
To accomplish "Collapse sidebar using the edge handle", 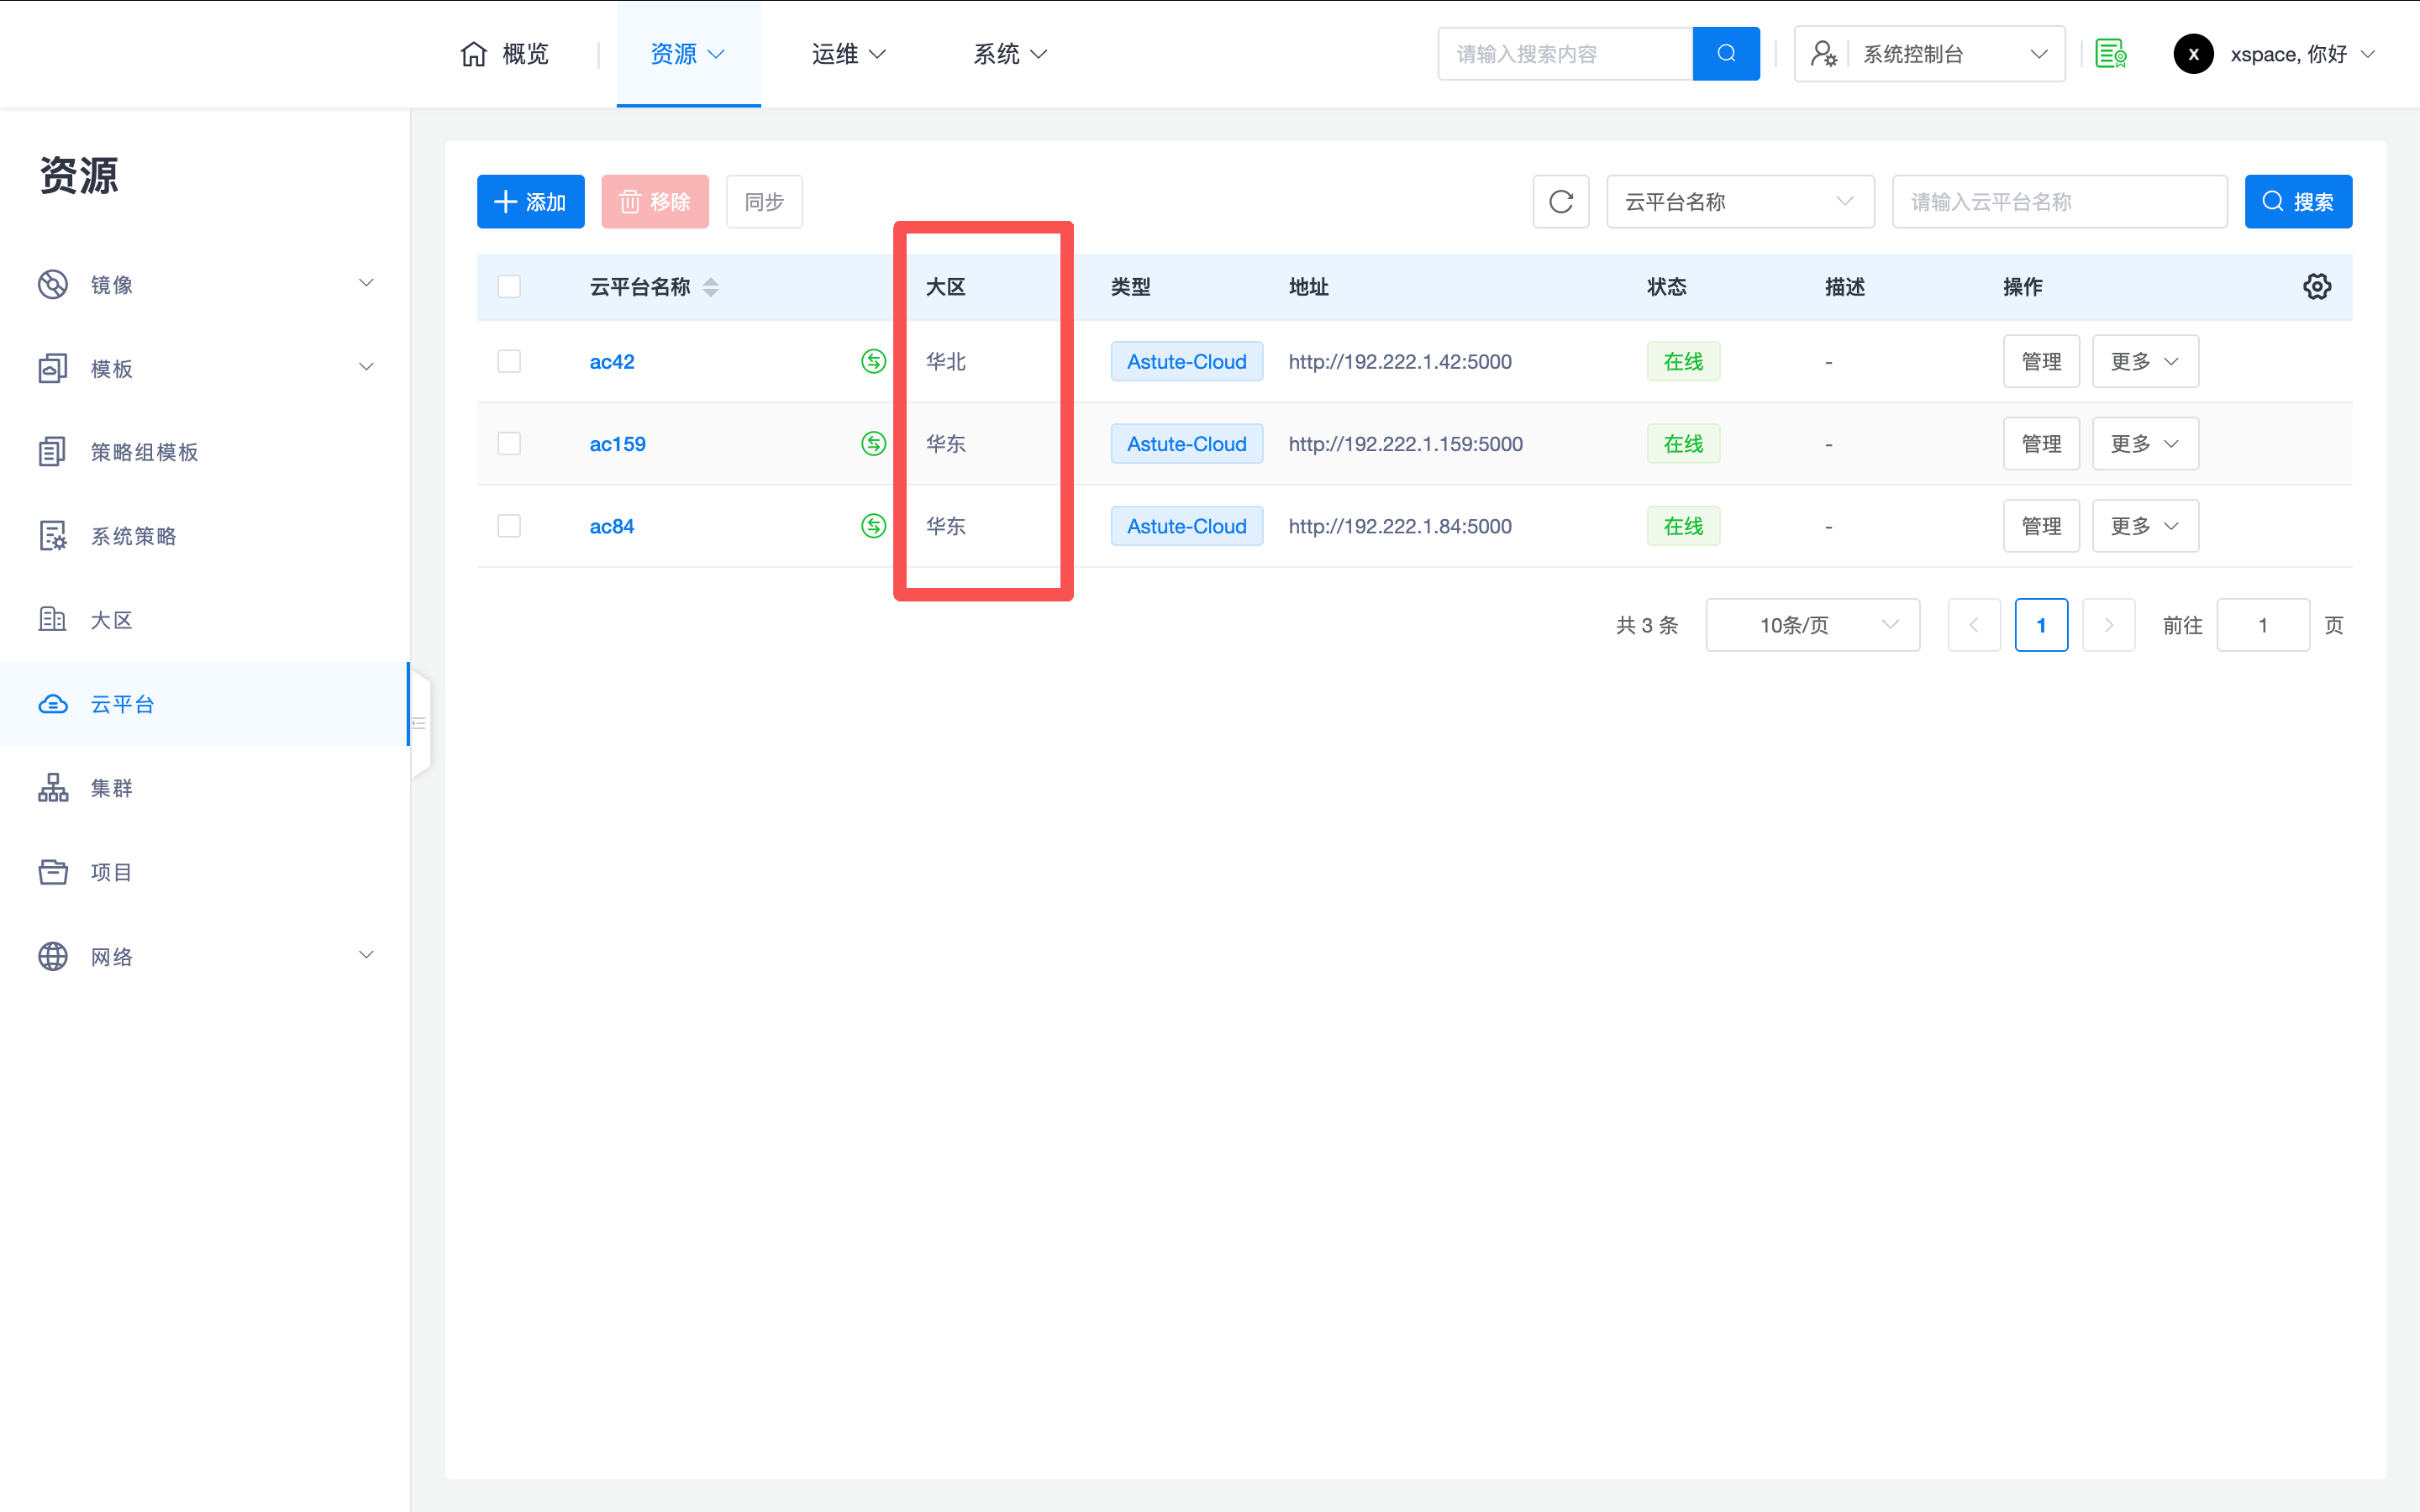I will pyautogui.click(x=419, y=723).
